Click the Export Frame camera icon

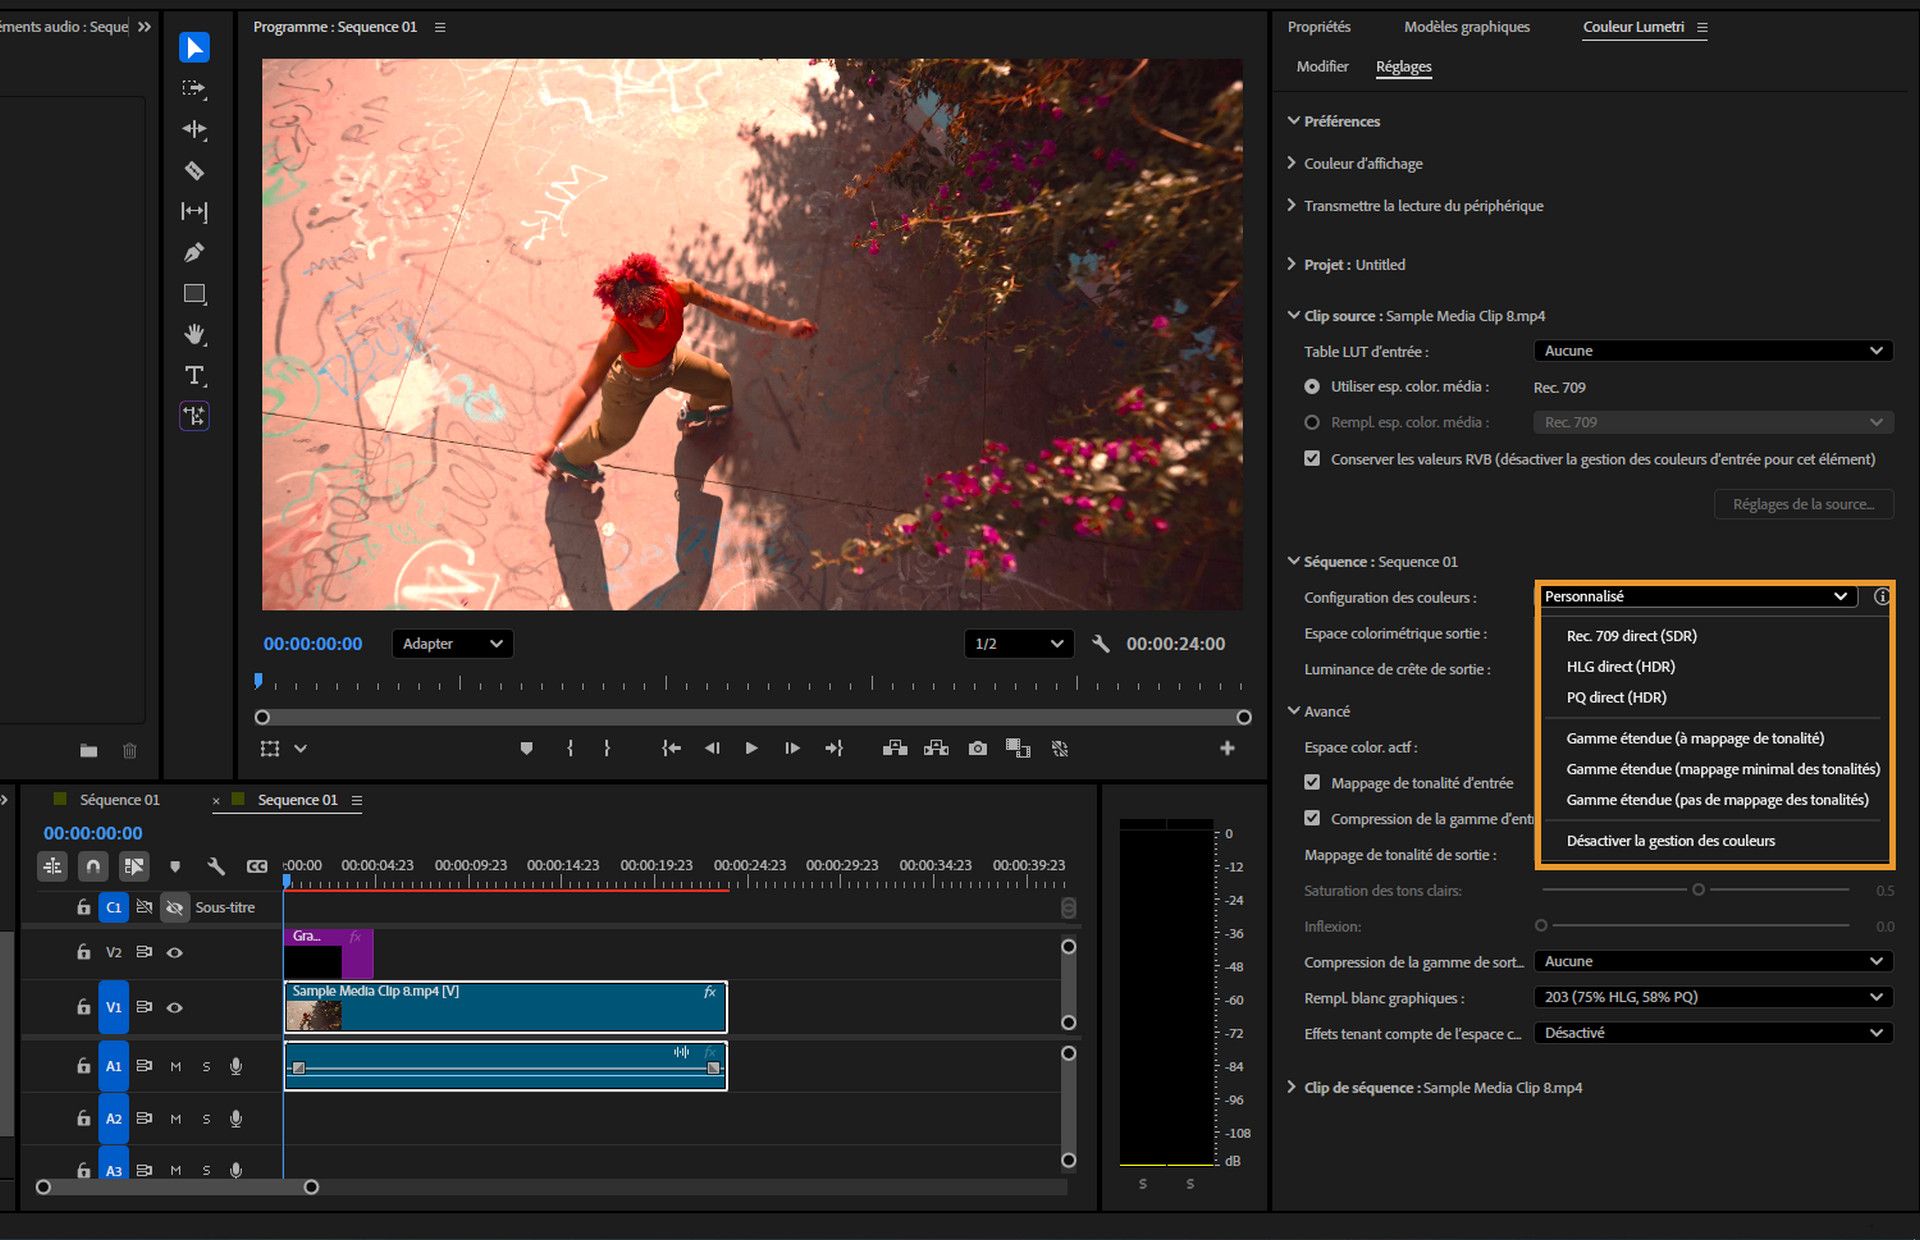click(x=977, y=748)
